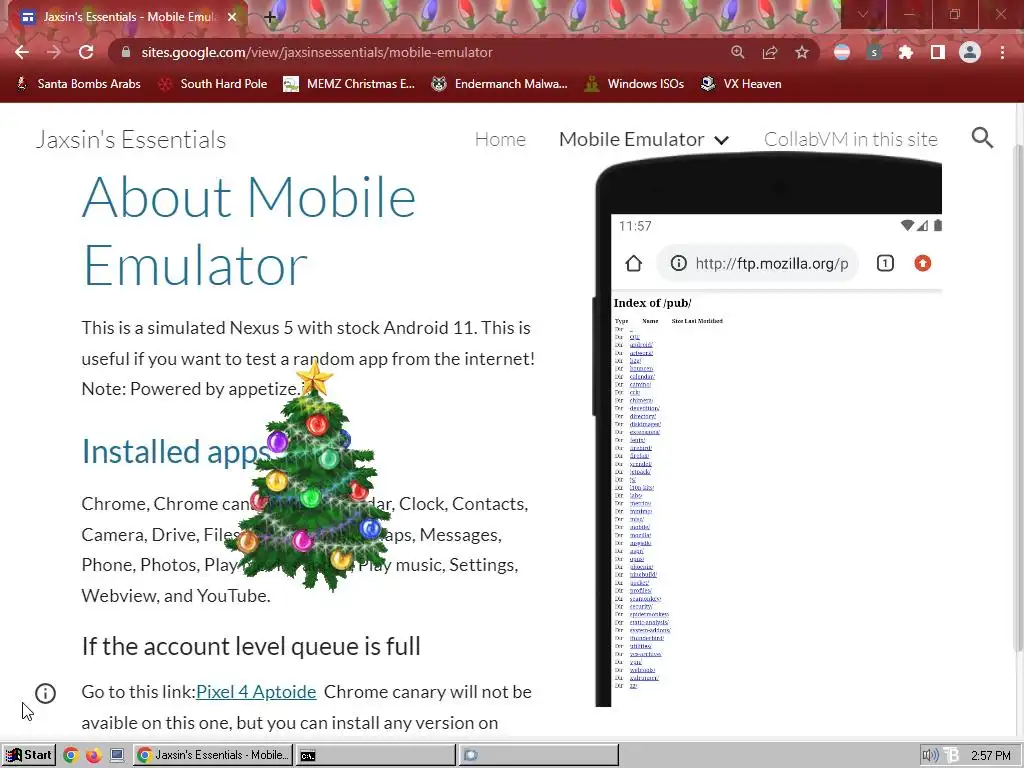Click the page vertical scrollbar
The height and width of the screenshot is (768, 1024).
[1018, 398]
